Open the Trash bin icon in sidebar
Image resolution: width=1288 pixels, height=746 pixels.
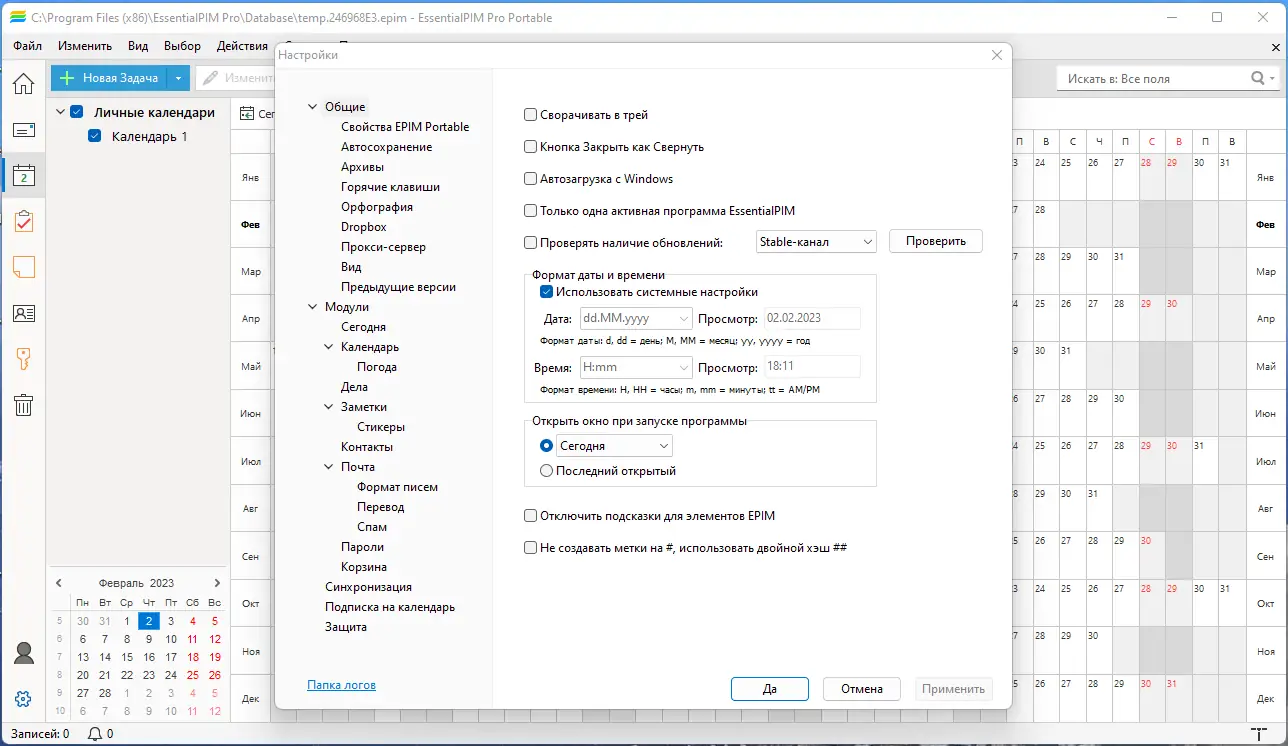(x=24, y=404)
